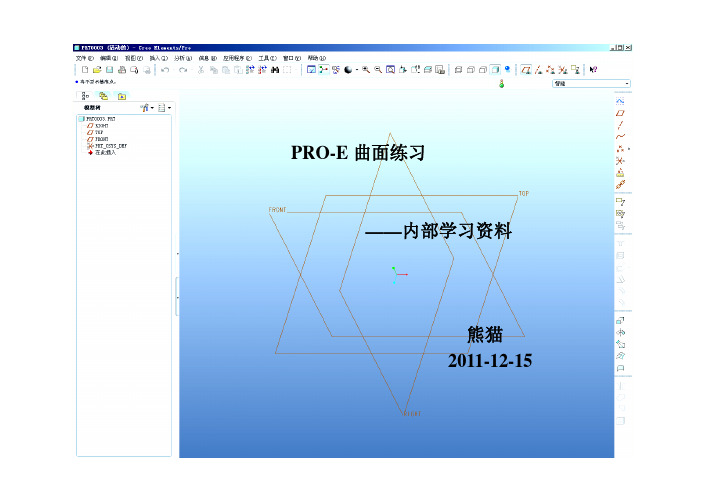
Task: Select FRONT datum plane in model tree
Action: pyautogui.click(x=98, y=139)
